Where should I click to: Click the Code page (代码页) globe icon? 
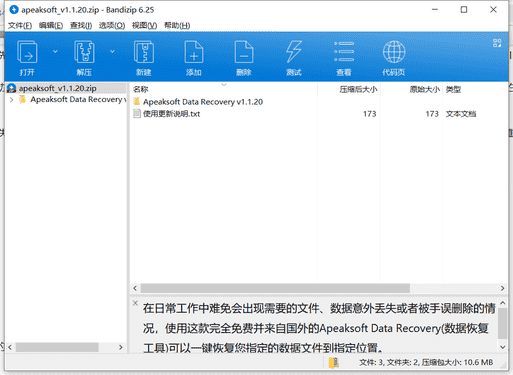point(394,52)
